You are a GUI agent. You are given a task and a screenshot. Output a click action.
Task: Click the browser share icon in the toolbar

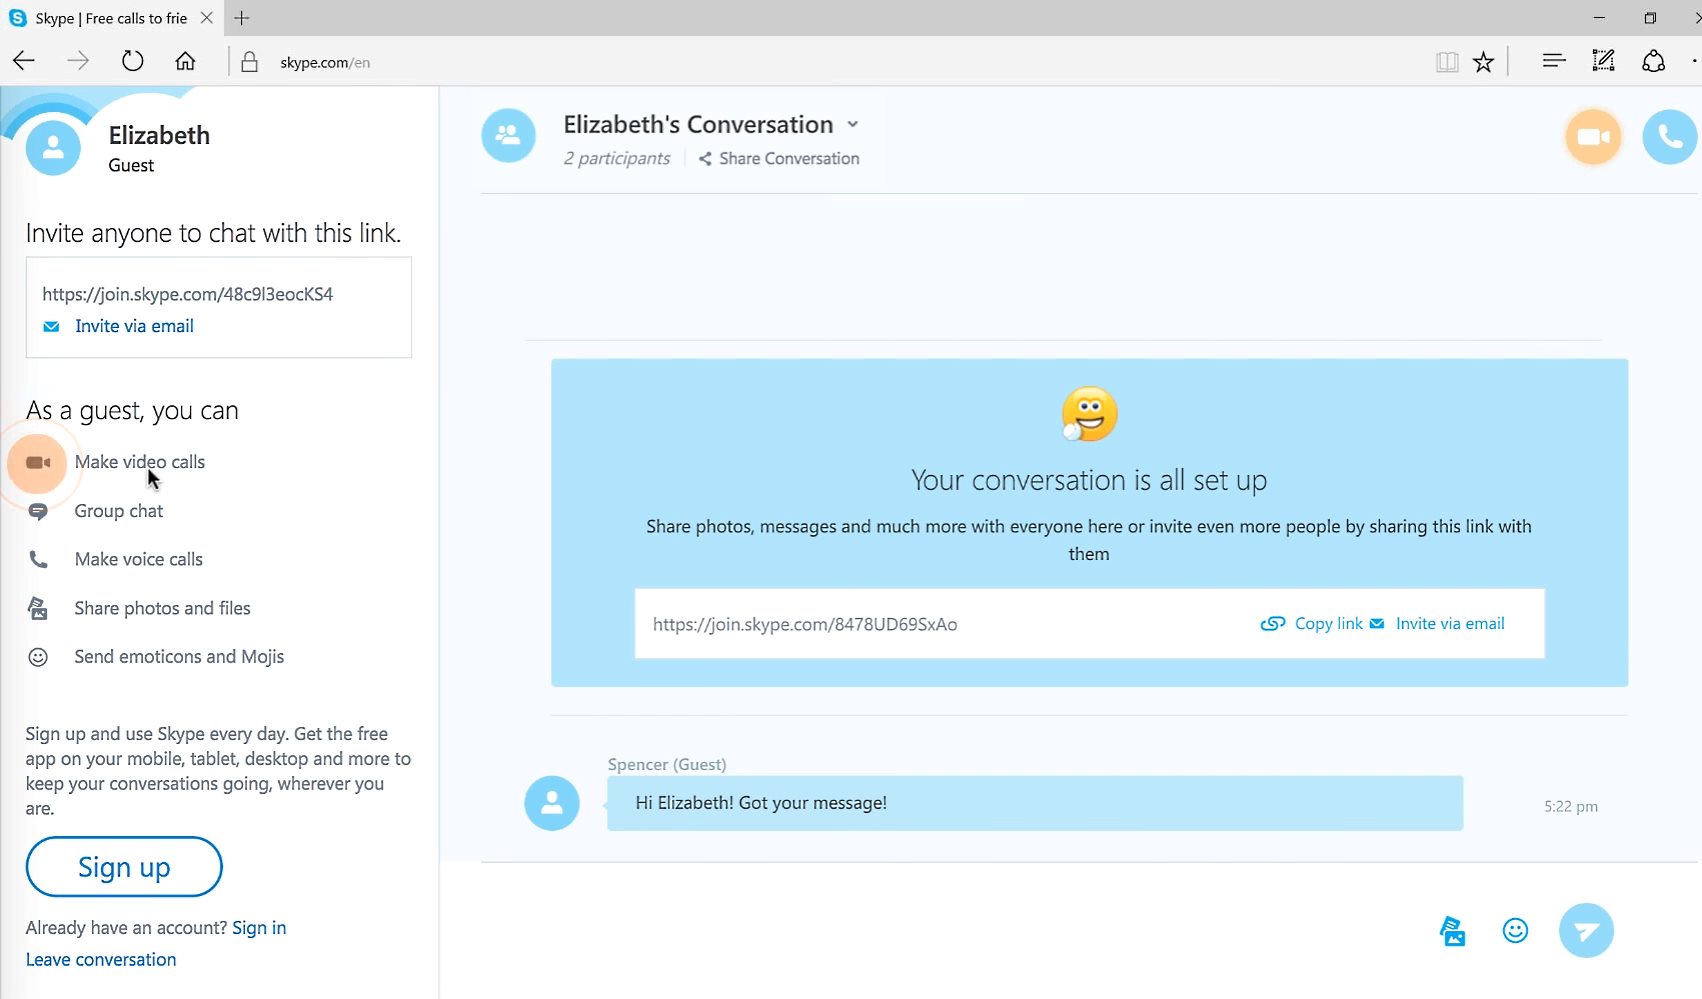click(1653, 62)
